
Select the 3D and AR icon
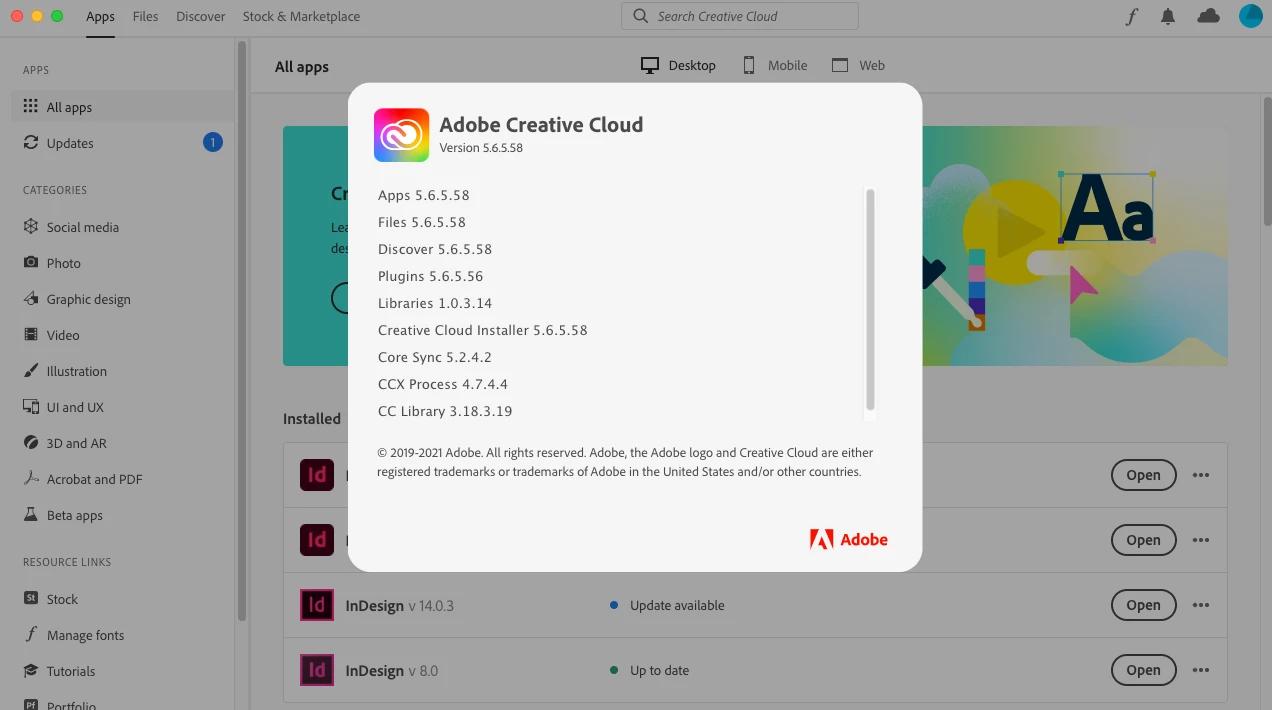click(31, 442)
